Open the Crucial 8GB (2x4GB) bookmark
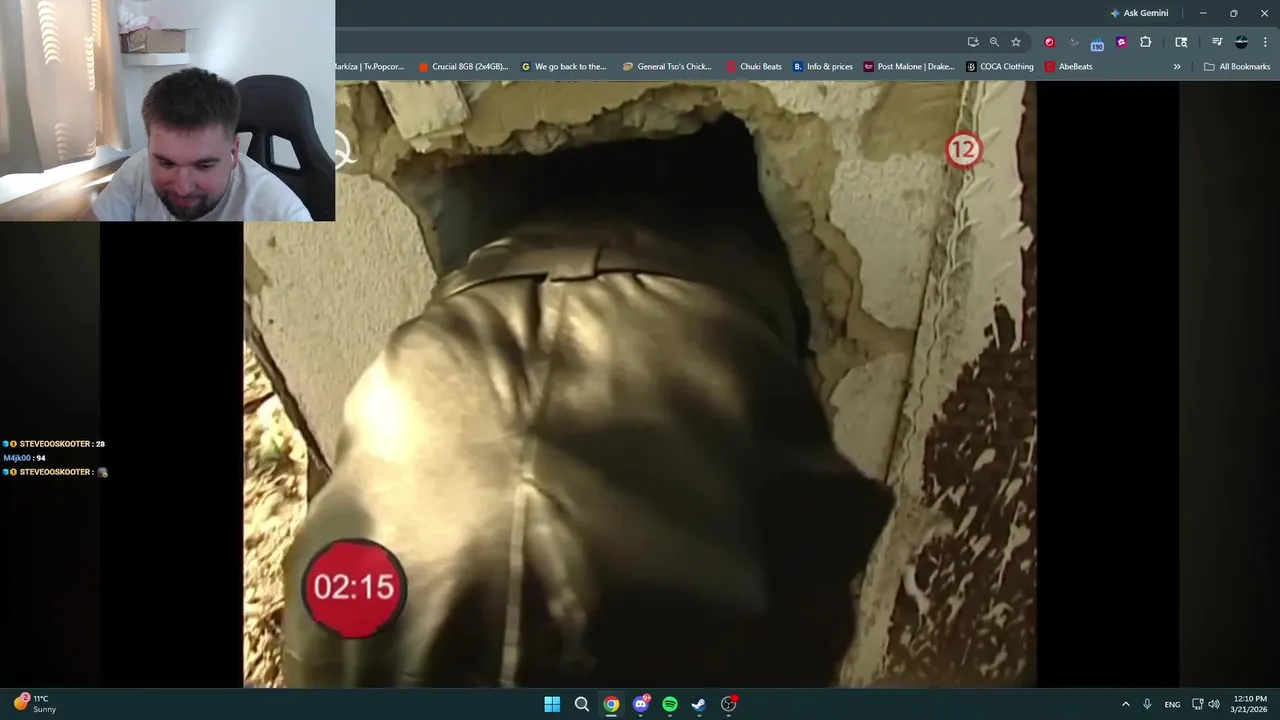Image resolution: width=1280 pixels, height=720 pixels. pyautogui.click(x=463, y=67)
